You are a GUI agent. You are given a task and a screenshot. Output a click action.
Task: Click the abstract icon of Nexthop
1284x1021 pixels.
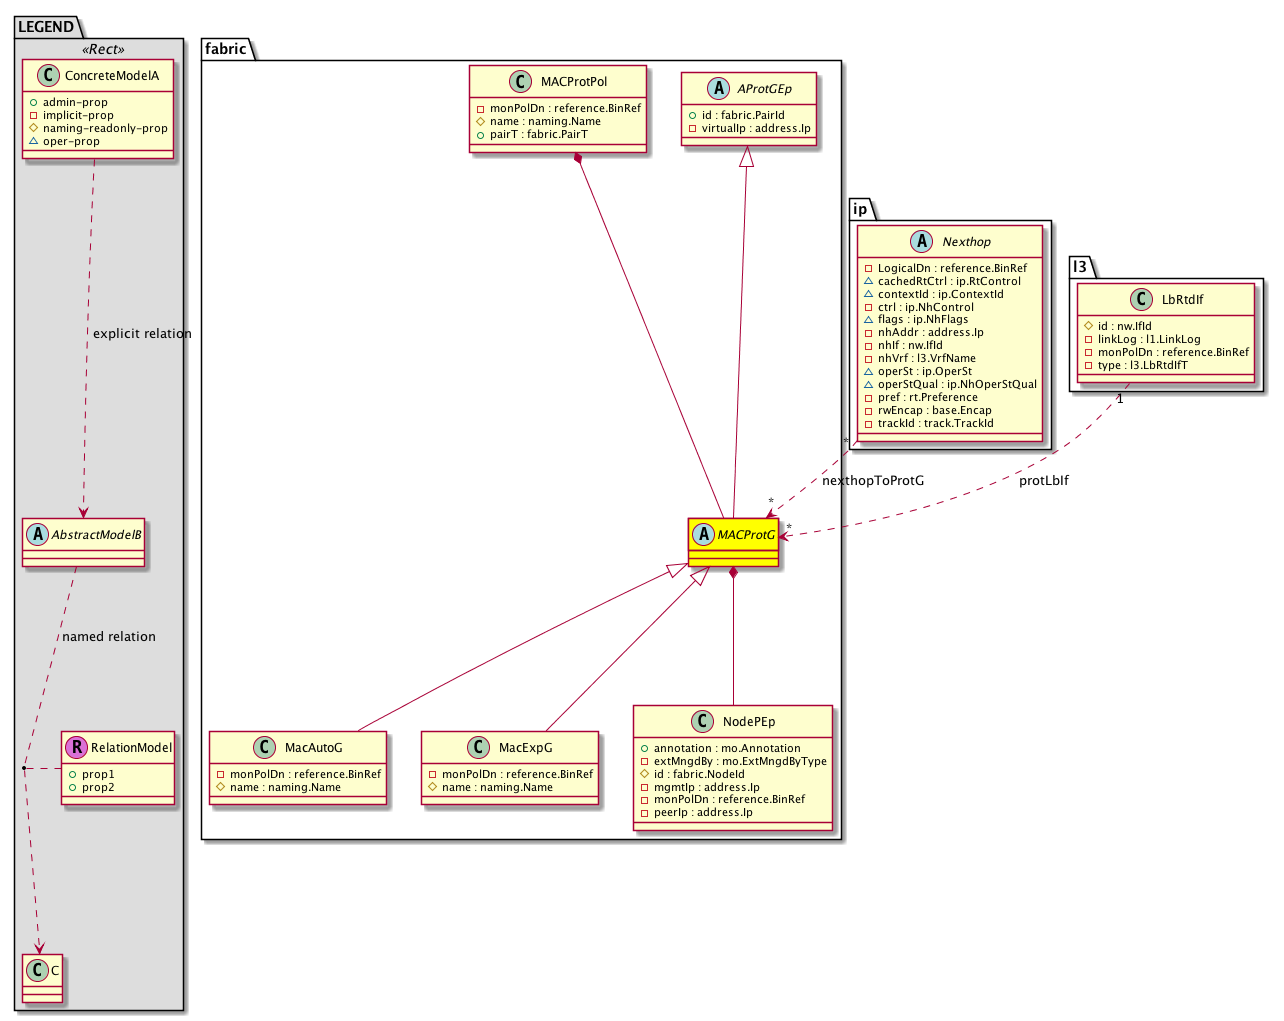click(922, 242)
